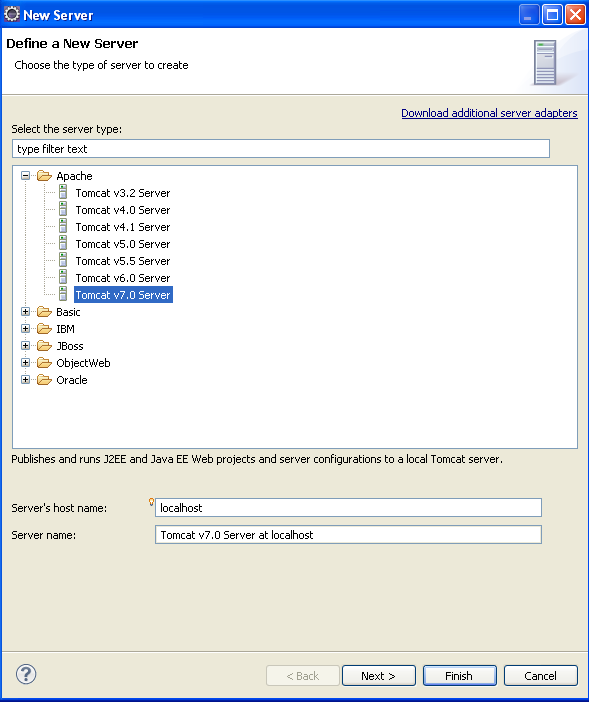This screenshot has height=702, width=589.
Task: Expand the Basic server category
Action: click(26, 312)
